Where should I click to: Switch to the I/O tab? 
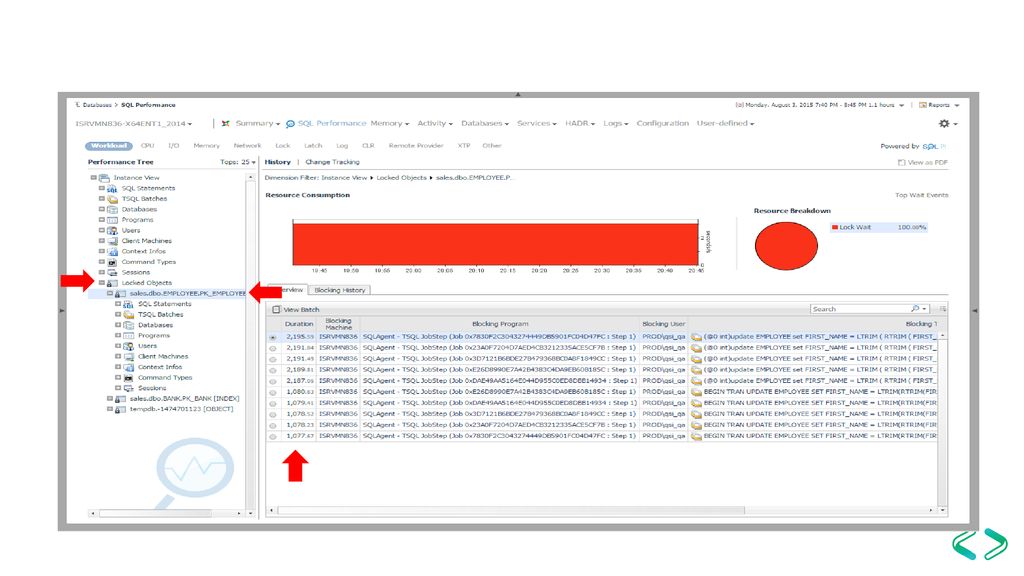(x=174, y=146)
